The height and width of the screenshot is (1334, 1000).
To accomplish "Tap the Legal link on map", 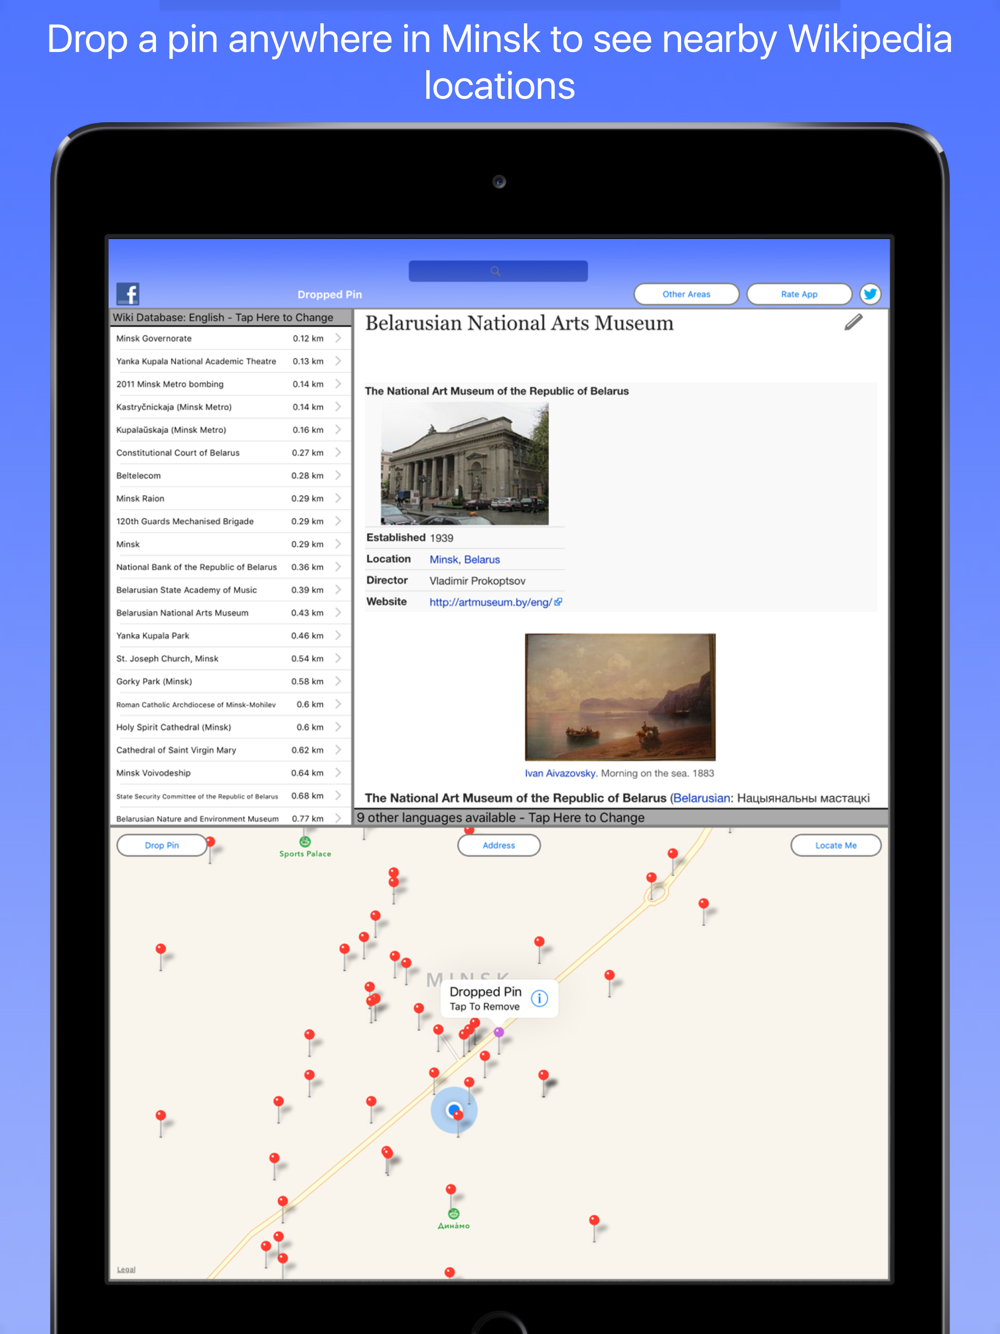I will tap(126, 1270).
